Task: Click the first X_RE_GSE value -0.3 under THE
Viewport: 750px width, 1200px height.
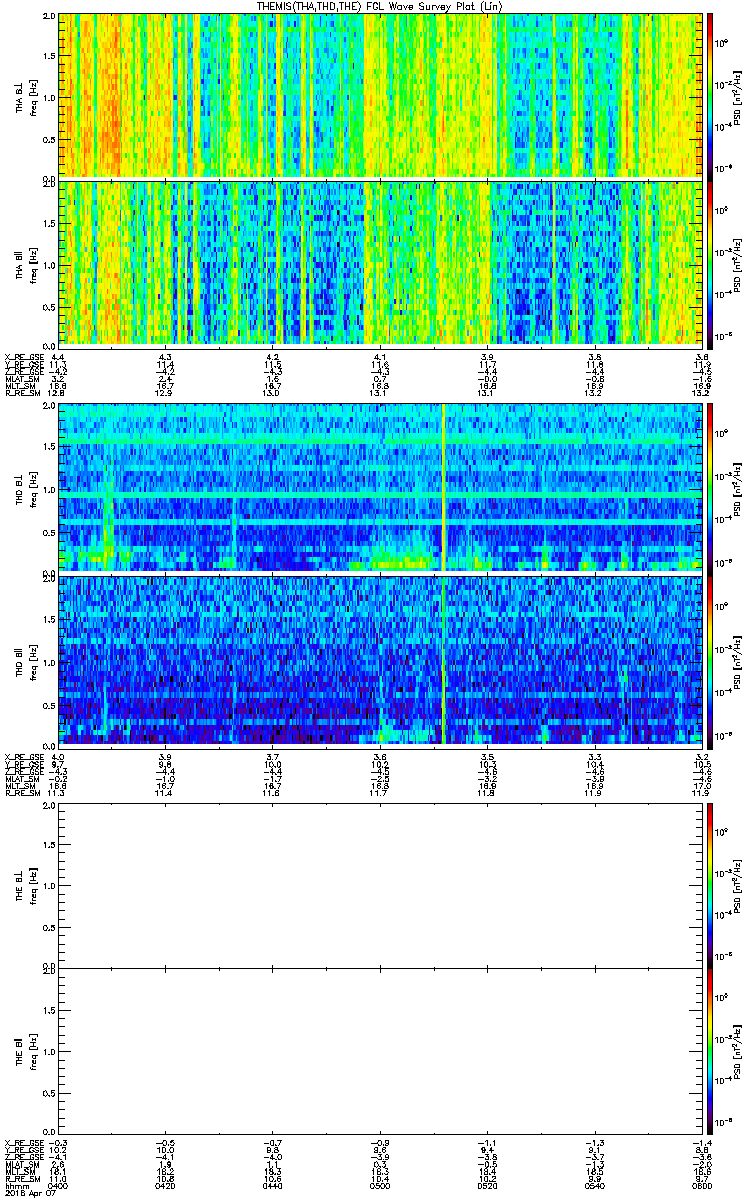Action: [58, 1143]
